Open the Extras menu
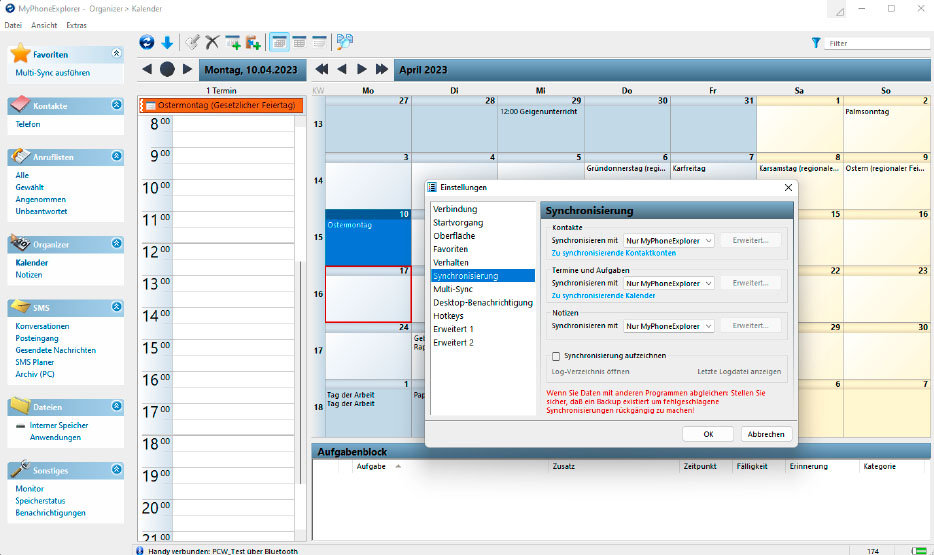Image resolution: width=934 pixels, height=555 pixels. coord(76,24)
